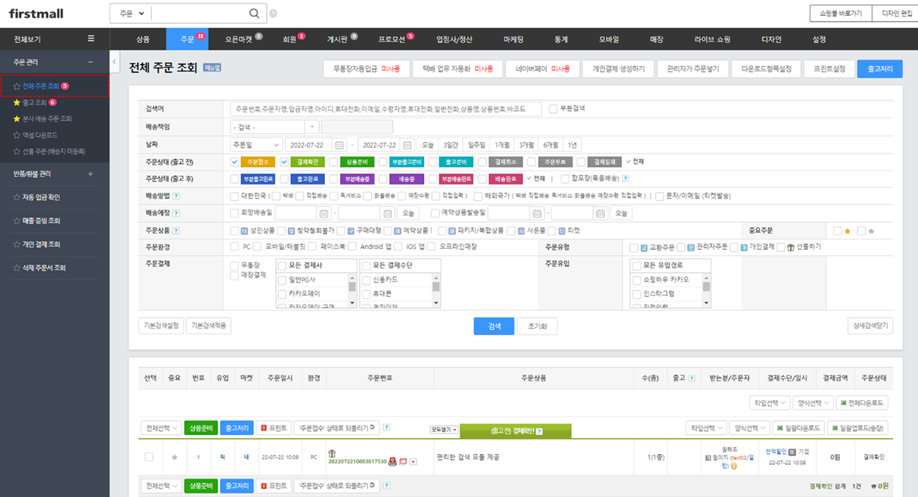The width and height of the screenshot is (918, 497).
Task: Toggle favorite star next to 자동 입금 확인
Action: tap(16, 197)
